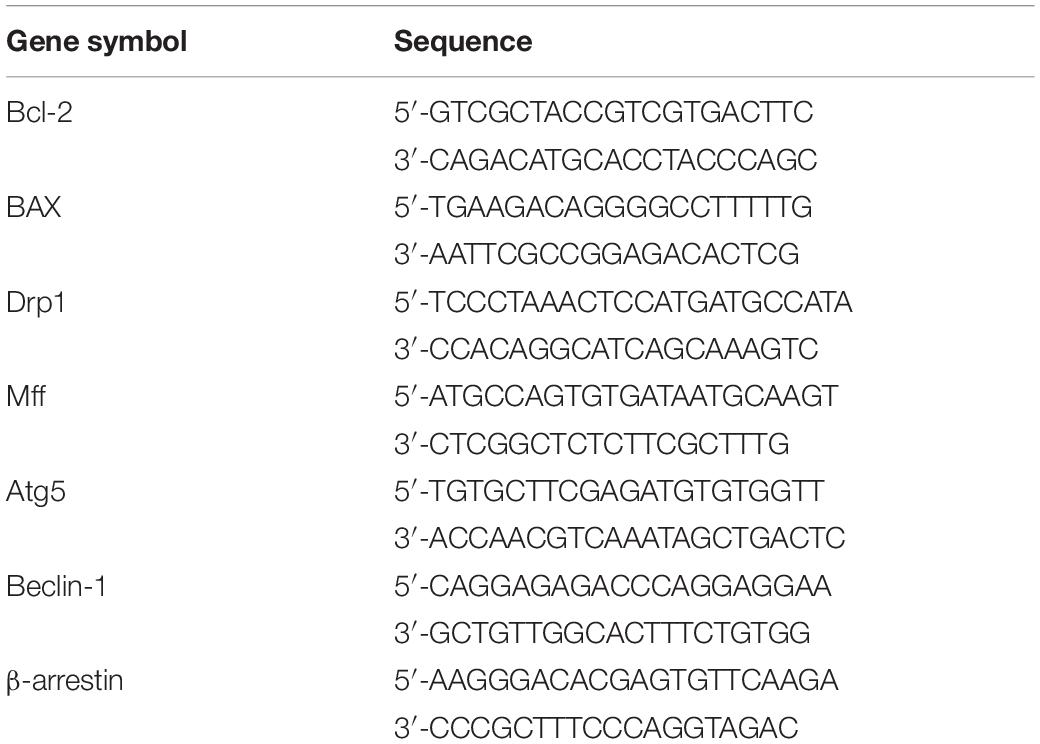Viewport: 1040px width, 744px height.
Task: Select the β-arrestin gene label
Action: (x=65, y=682)
